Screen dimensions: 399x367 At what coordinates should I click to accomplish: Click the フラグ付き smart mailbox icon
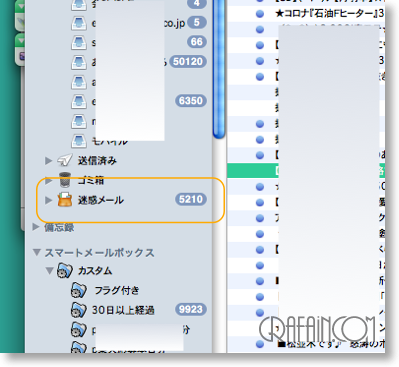[x=79, y=290]
